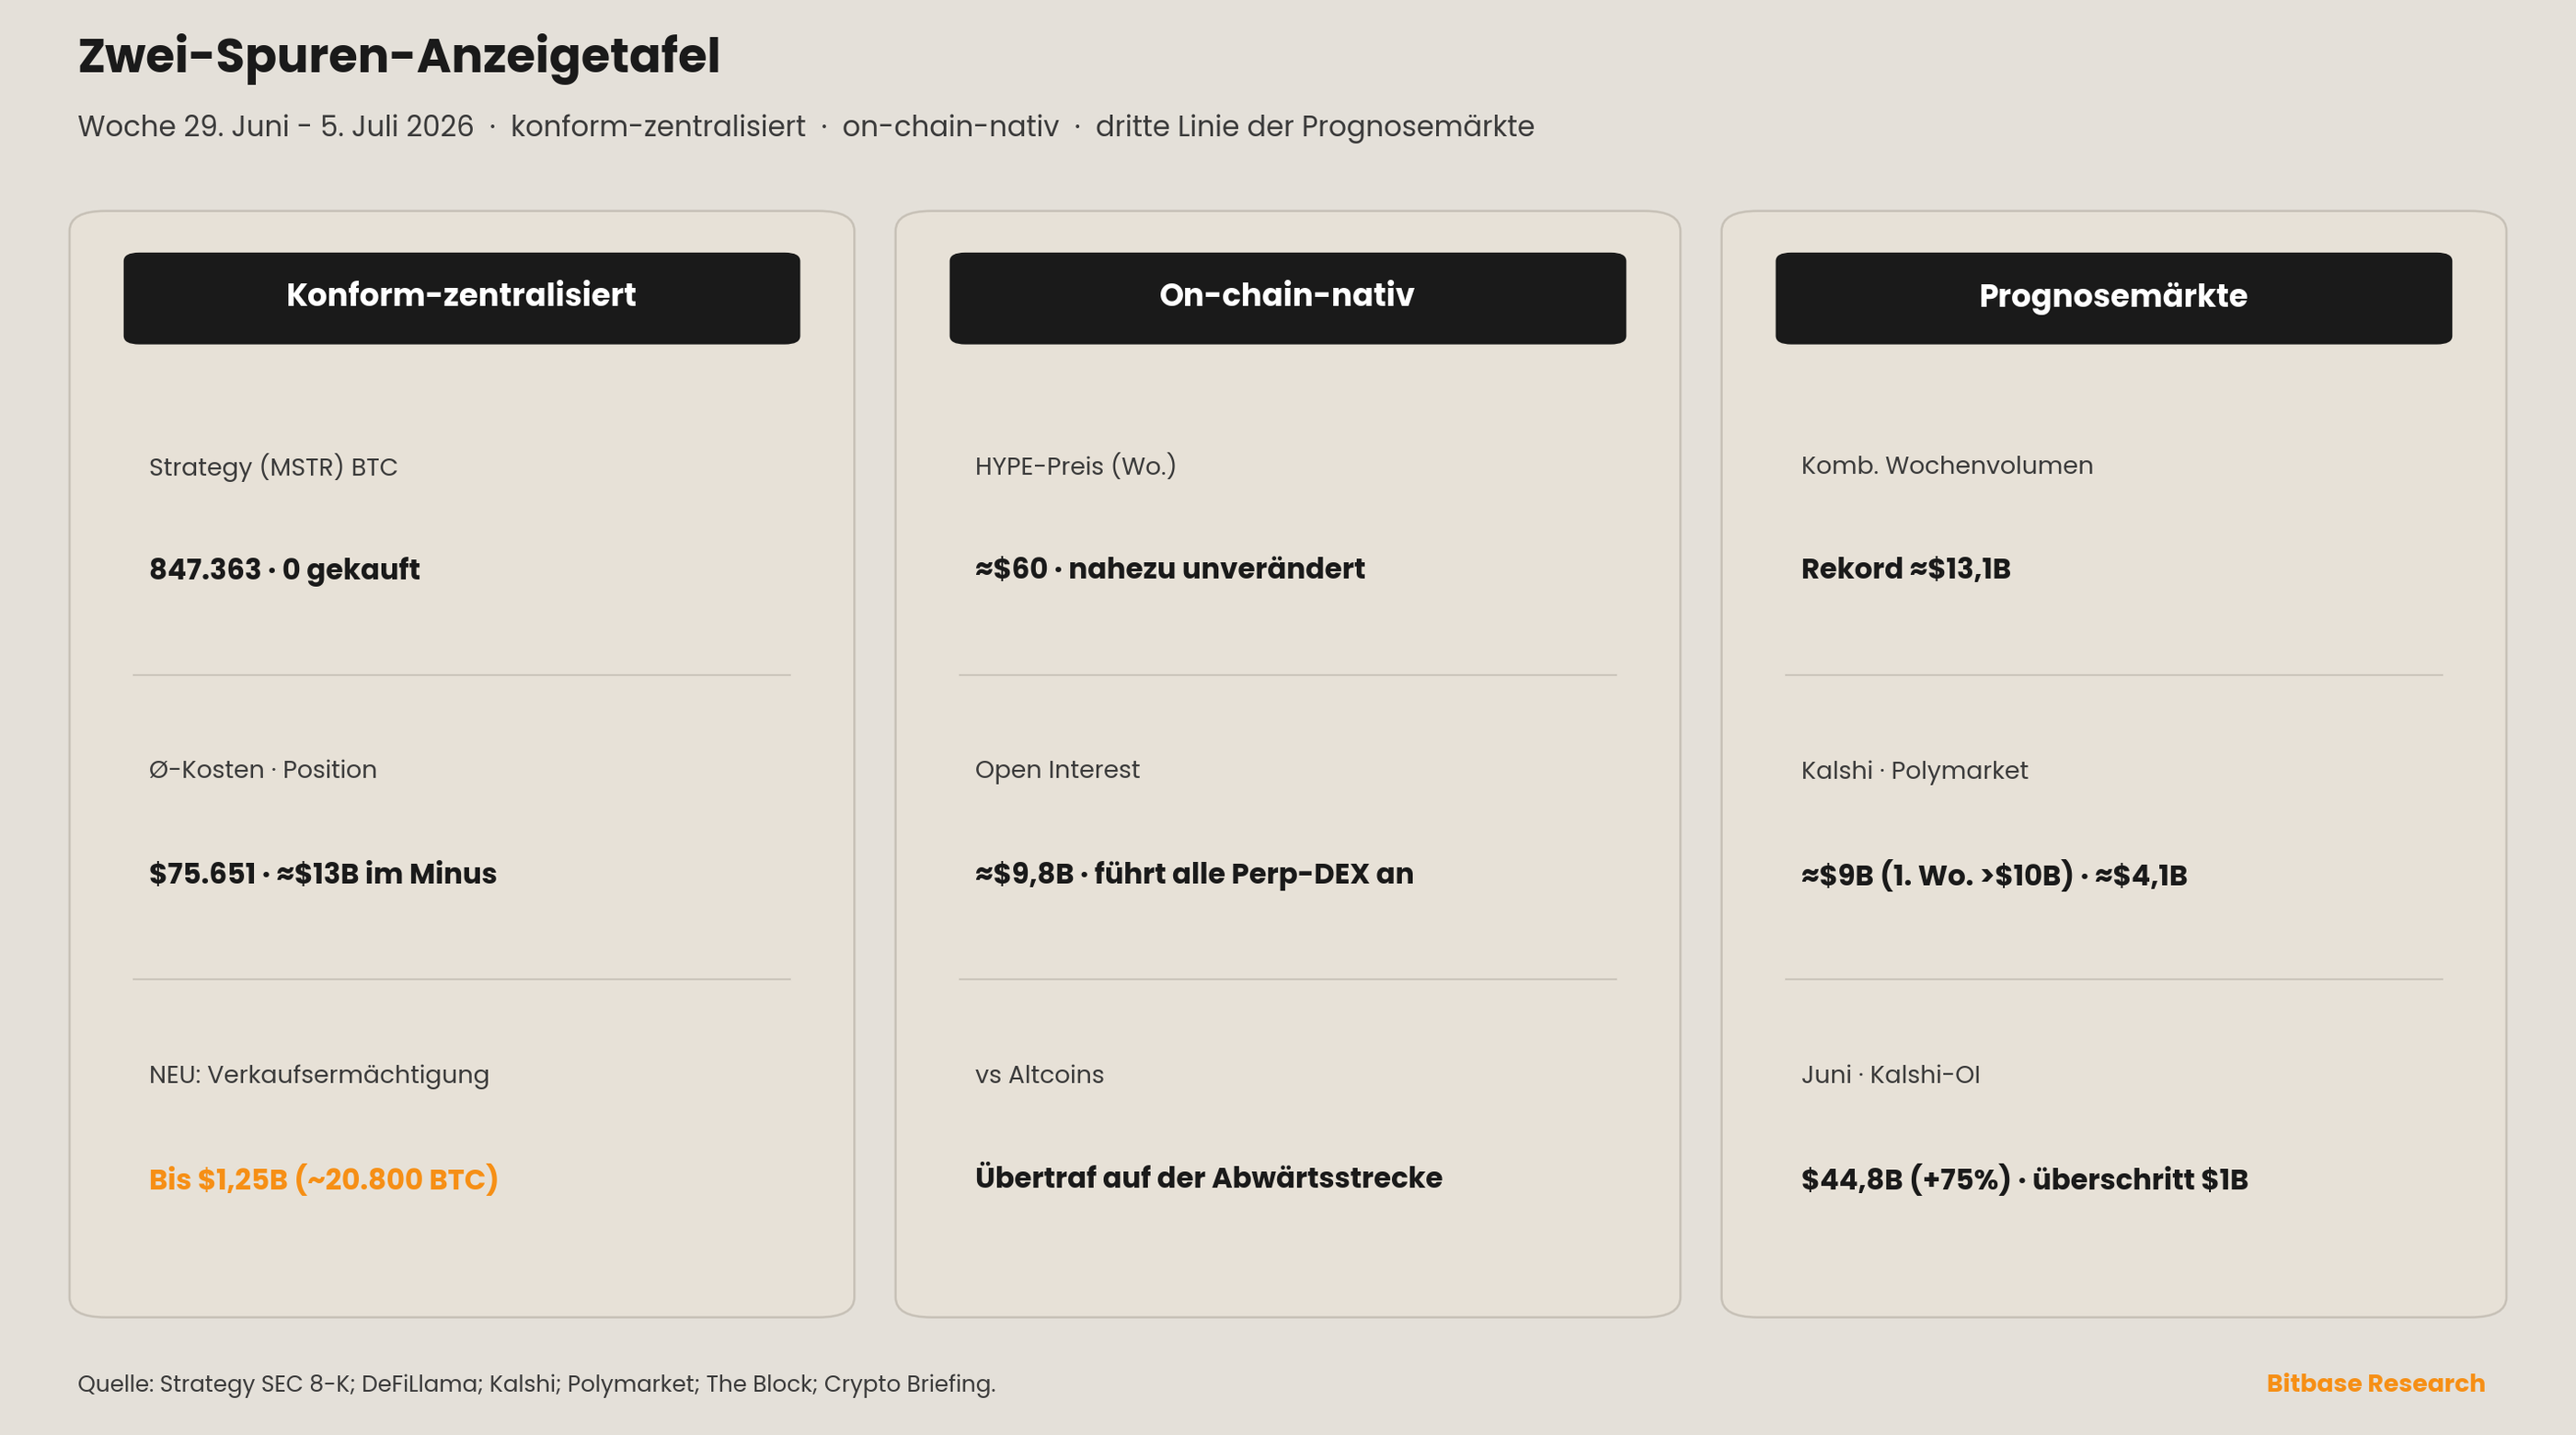Select the label HYPE-Preis (Wo.)
This screenshot has width=2576, height=1435.
(1075, 466)
